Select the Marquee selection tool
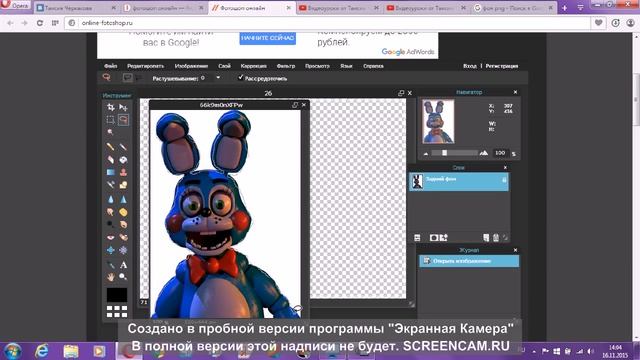This screenshot has width=640, height=360. pyautogui.click(x=111, y=120)
